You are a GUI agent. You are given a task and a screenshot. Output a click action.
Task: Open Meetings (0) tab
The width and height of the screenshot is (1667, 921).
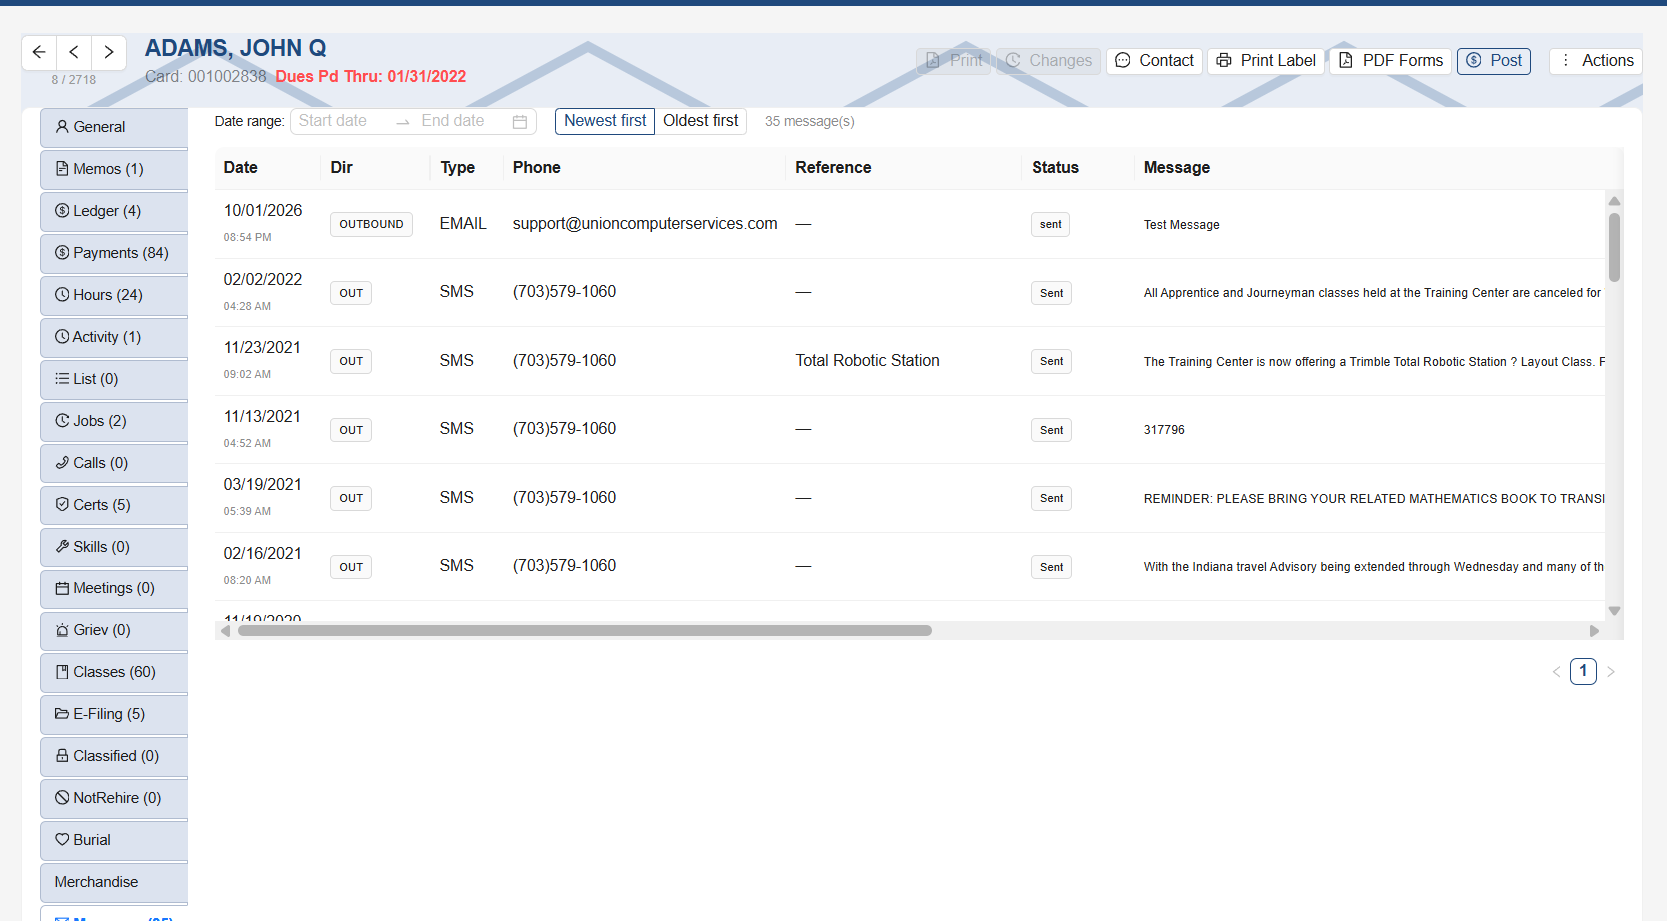click(x=114, y=588)
